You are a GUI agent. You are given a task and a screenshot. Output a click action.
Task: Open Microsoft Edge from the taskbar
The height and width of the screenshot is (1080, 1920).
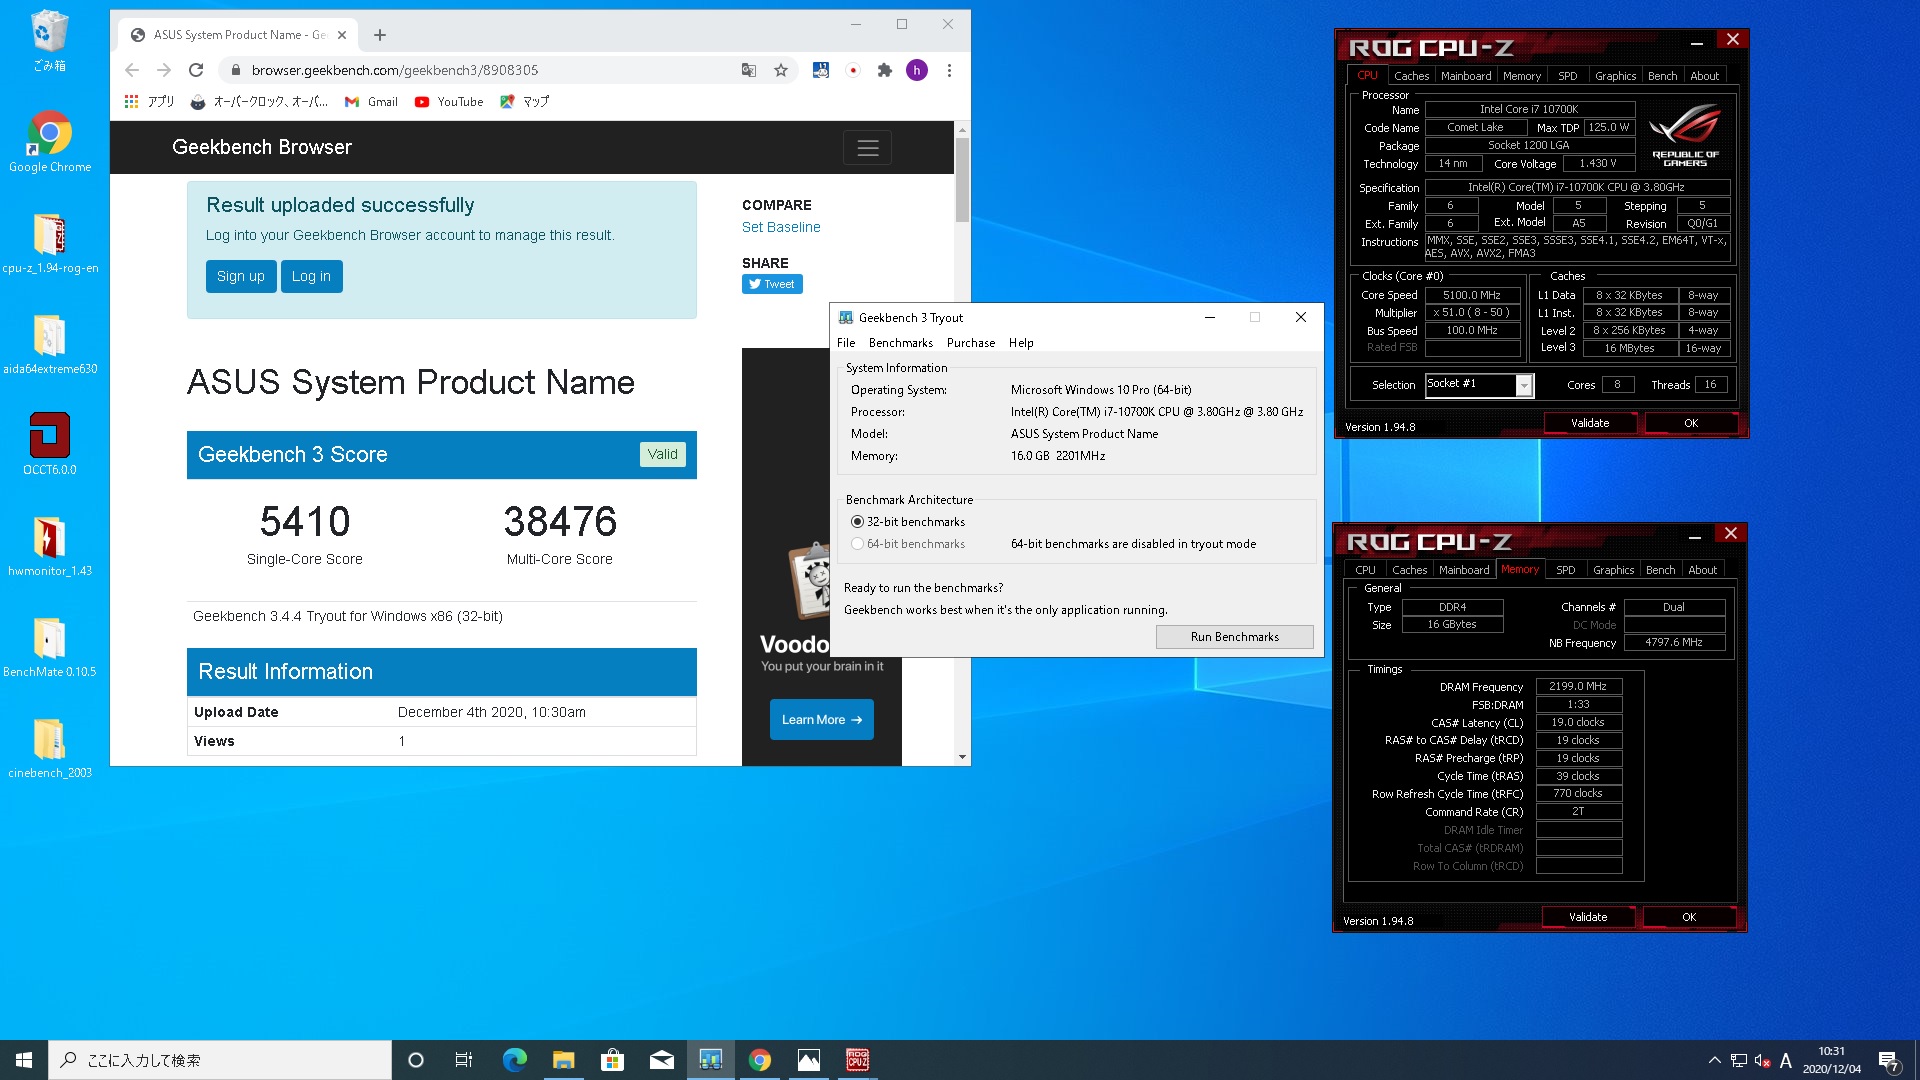coord(514,1060)
